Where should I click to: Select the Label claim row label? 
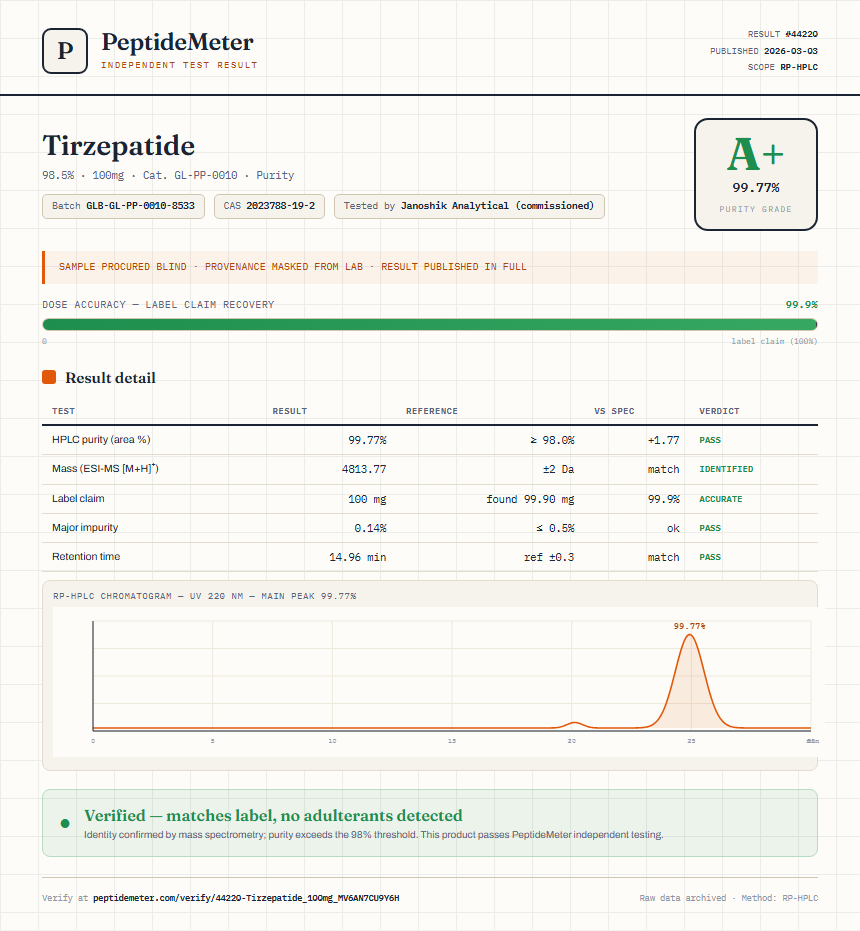coord(78,498)
